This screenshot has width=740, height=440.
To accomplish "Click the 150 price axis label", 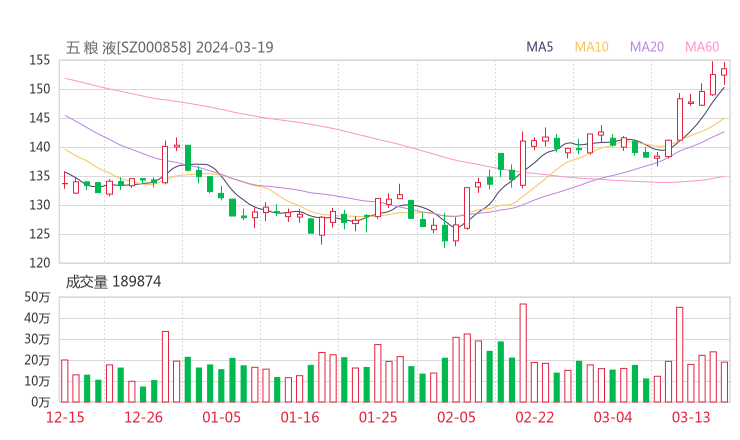I will tap(40, 89).
